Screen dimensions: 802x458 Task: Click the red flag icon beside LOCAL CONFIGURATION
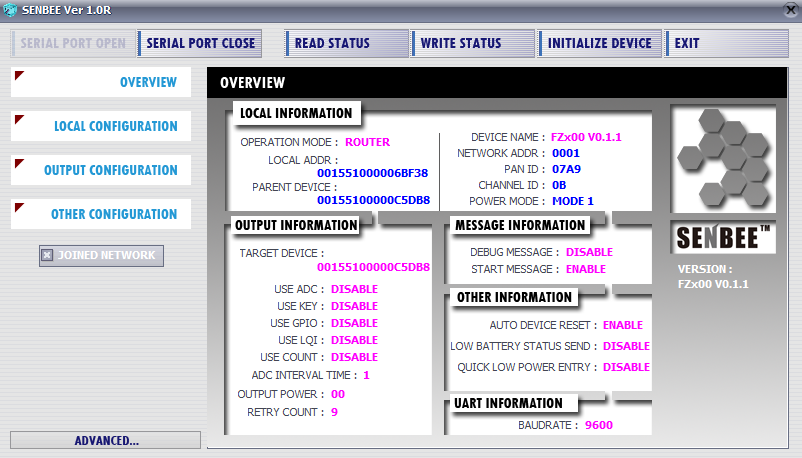click(x=19, y=119)
